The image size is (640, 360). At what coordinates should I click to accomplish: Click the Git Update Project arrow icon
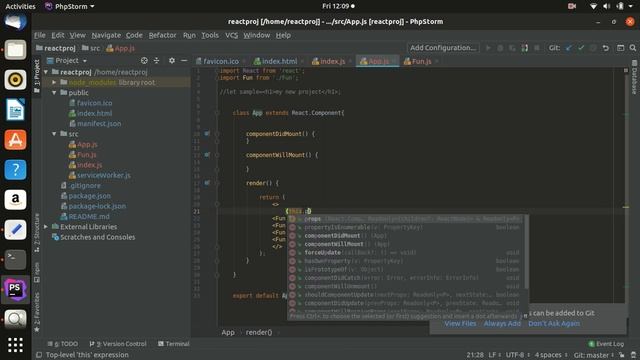coord(569,48)
